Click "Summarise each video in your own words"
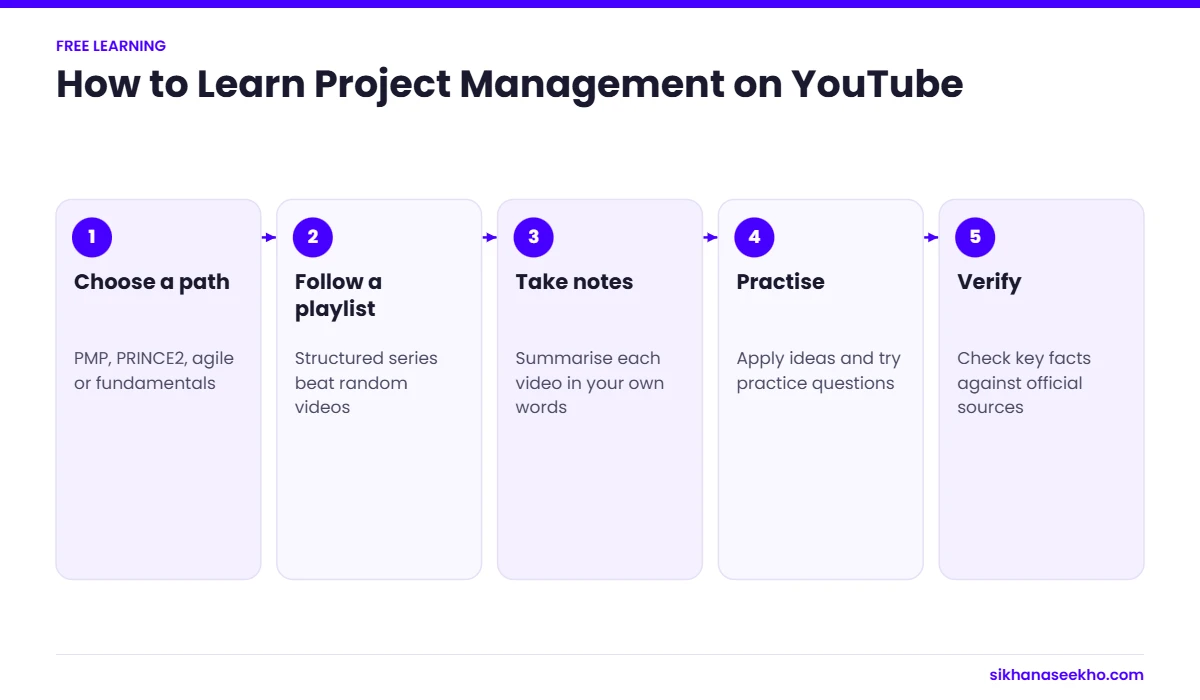The height and width of the screenshot is (700, 1200). tap(590, 382)
